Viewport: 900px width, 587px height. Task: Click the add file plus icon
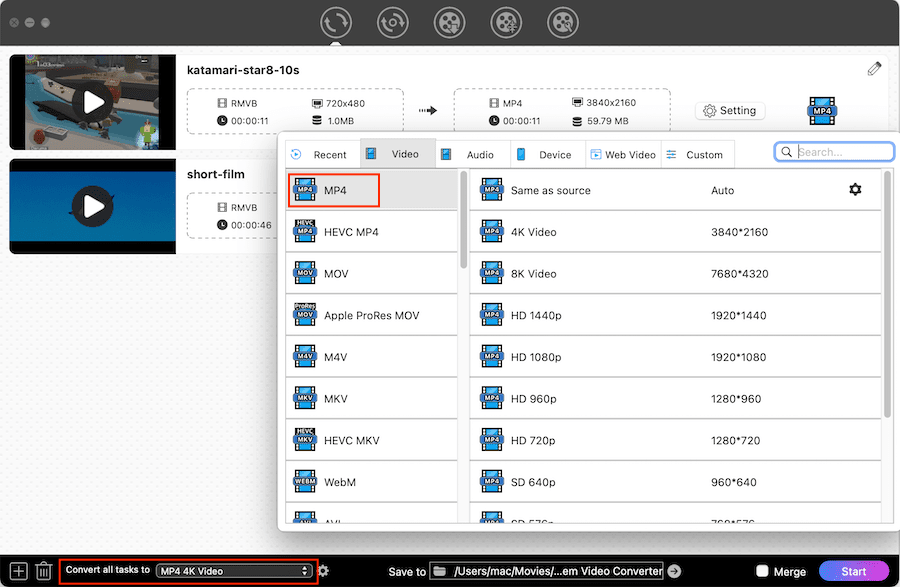(x=18, y=571)
